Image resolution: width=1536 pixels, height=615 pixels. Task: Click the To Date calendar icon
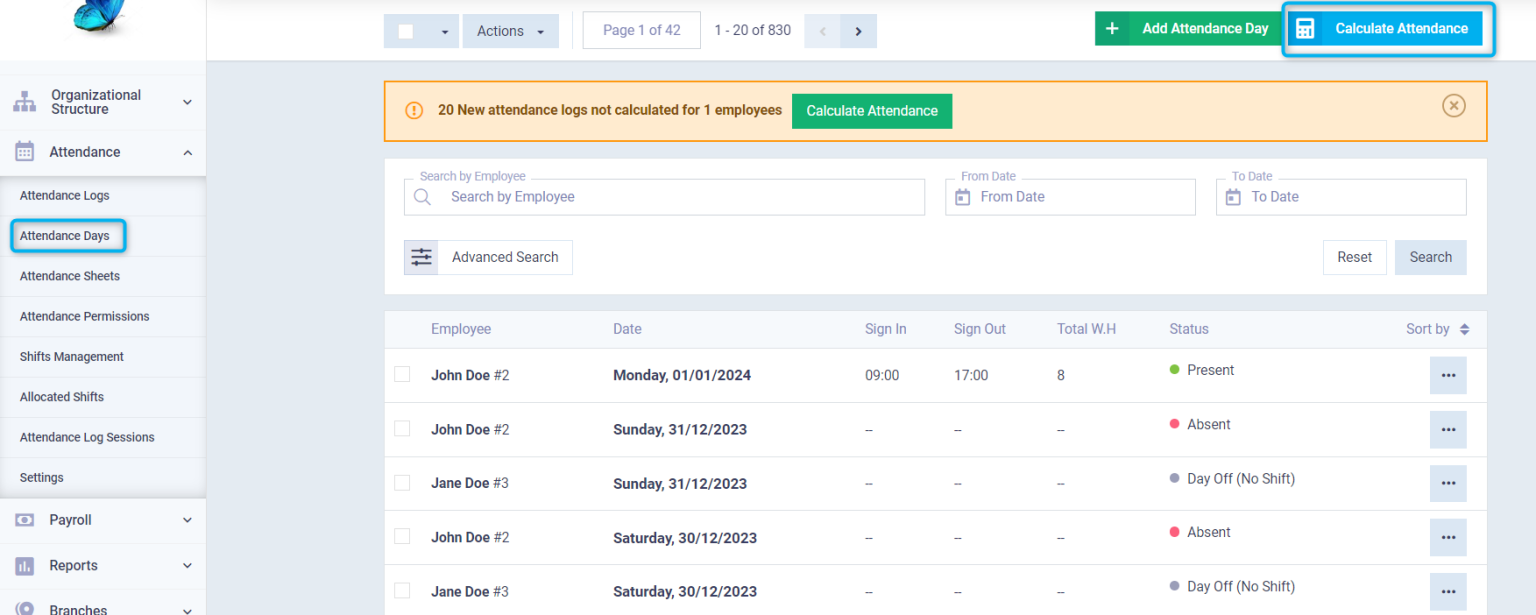[1234, 197]
